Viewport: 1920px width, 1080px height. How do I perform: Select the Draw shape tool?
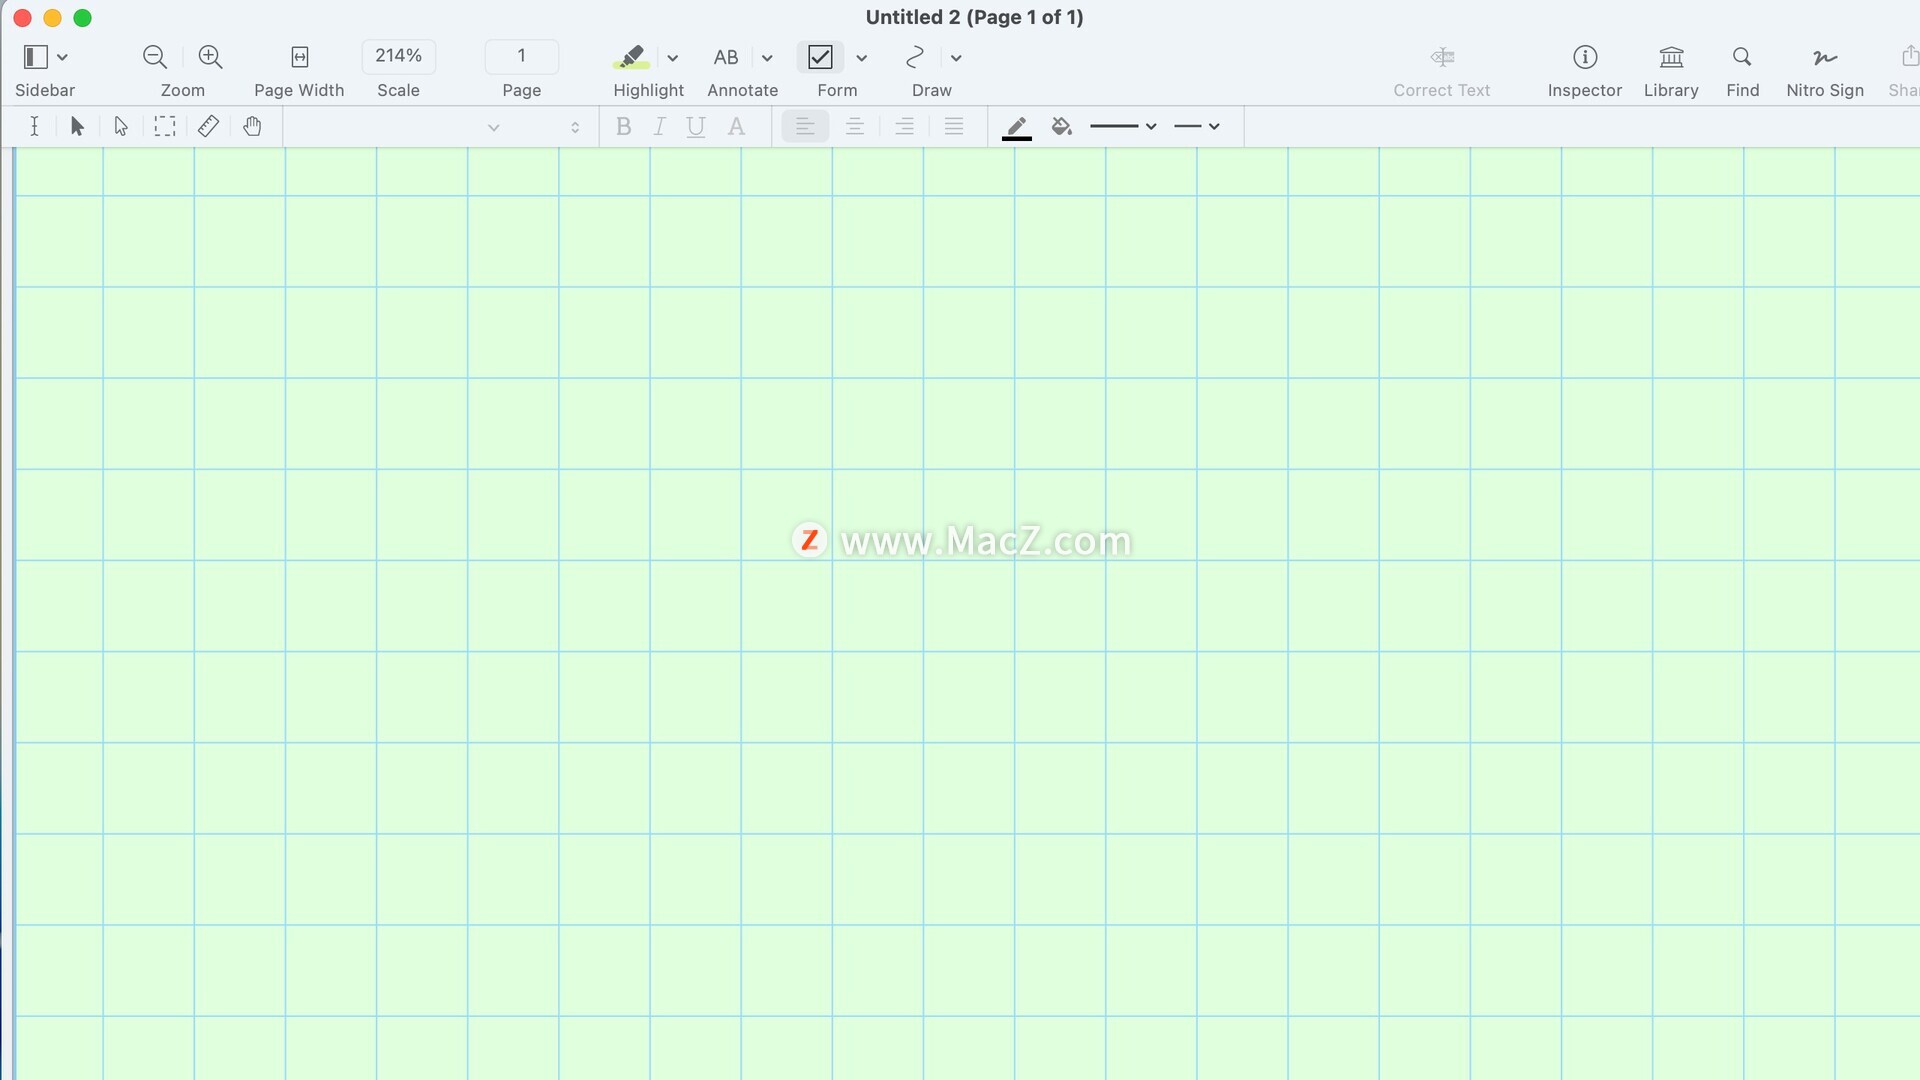point(914,57)
